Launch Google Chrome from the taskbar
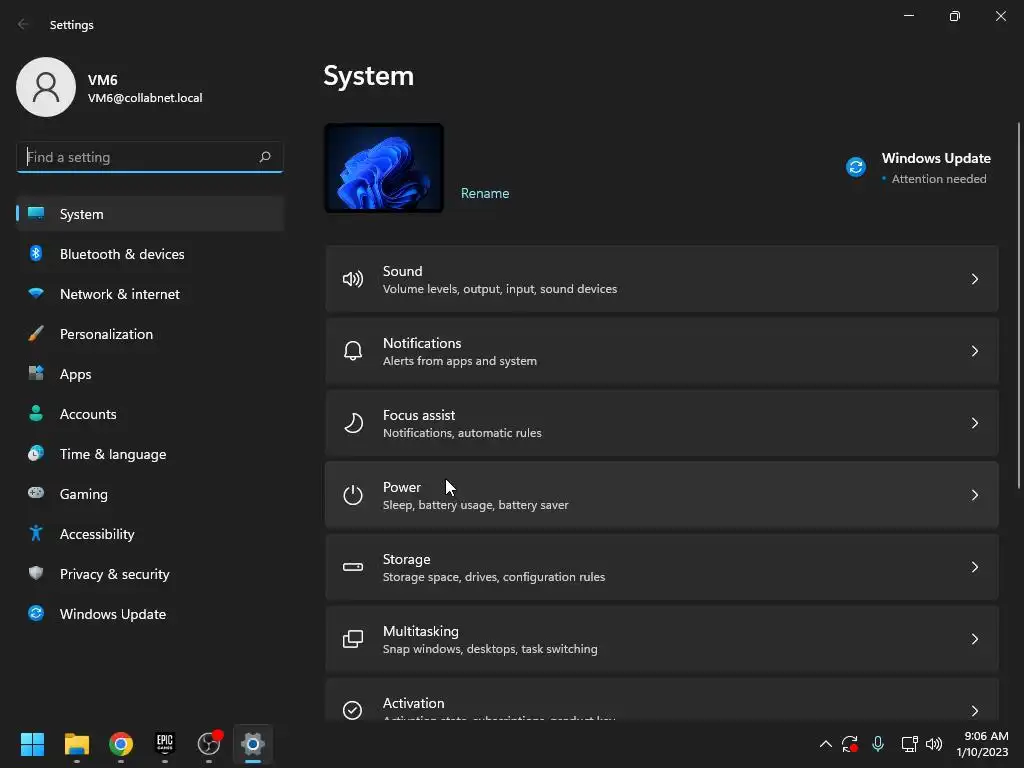This screenshot has height=768, width=1024. (x=121, y=744)
